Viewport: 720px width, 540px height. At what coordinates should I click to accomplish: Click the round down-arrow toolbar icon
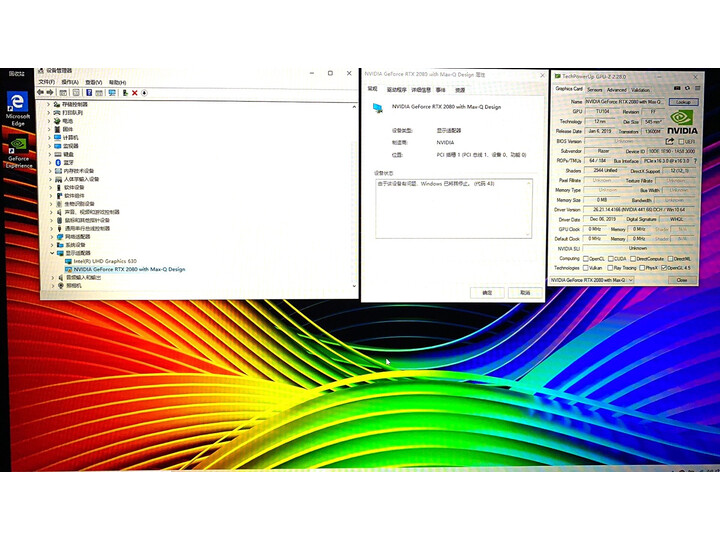pos(144,93)
